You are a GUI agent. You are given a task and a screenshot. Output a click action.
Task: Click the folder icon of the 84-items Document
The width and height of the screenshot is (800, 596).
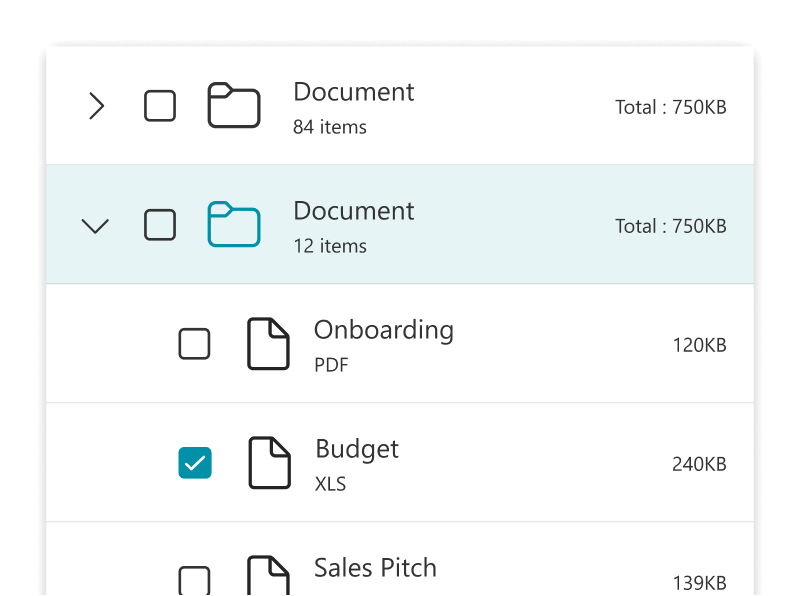234,106
